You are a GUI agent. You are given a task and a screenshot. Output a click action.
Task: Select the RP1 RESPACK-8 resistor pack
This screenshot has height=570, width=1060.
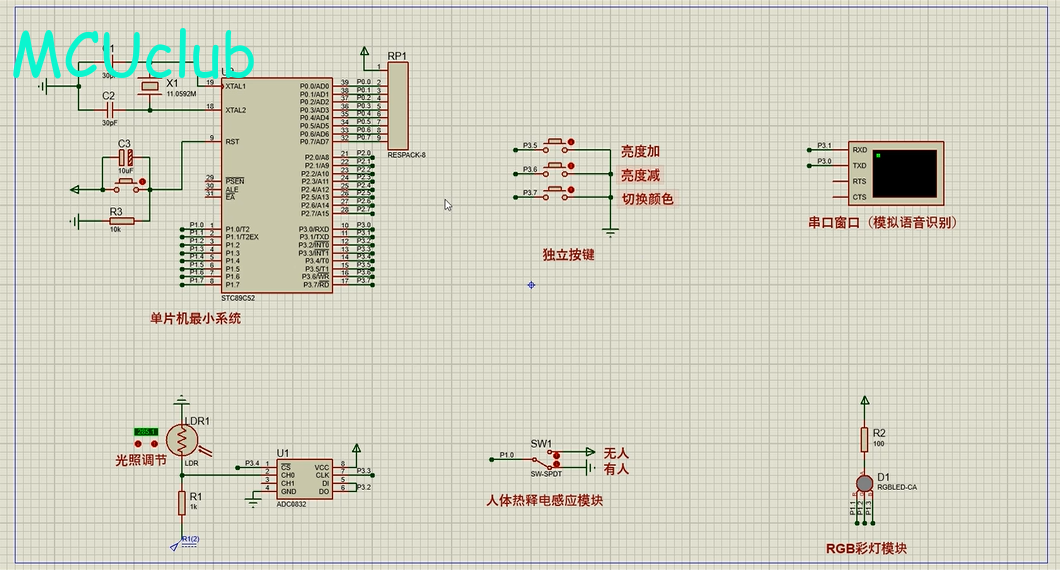point(398,105)
